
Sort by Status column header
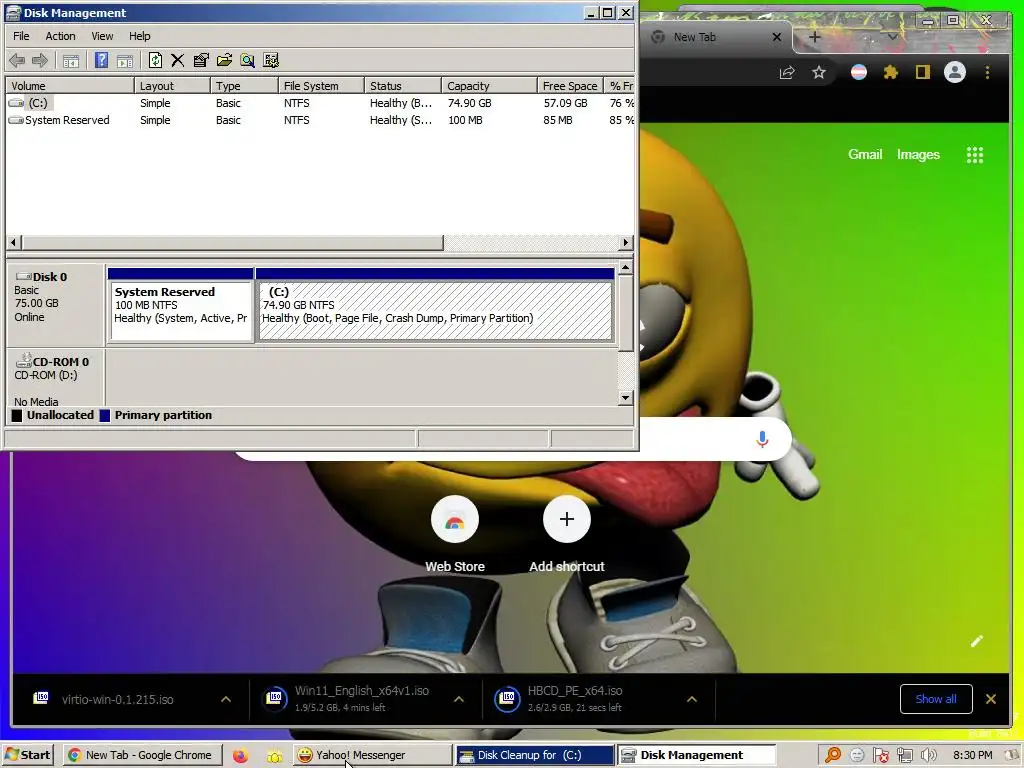coord(402,86)
